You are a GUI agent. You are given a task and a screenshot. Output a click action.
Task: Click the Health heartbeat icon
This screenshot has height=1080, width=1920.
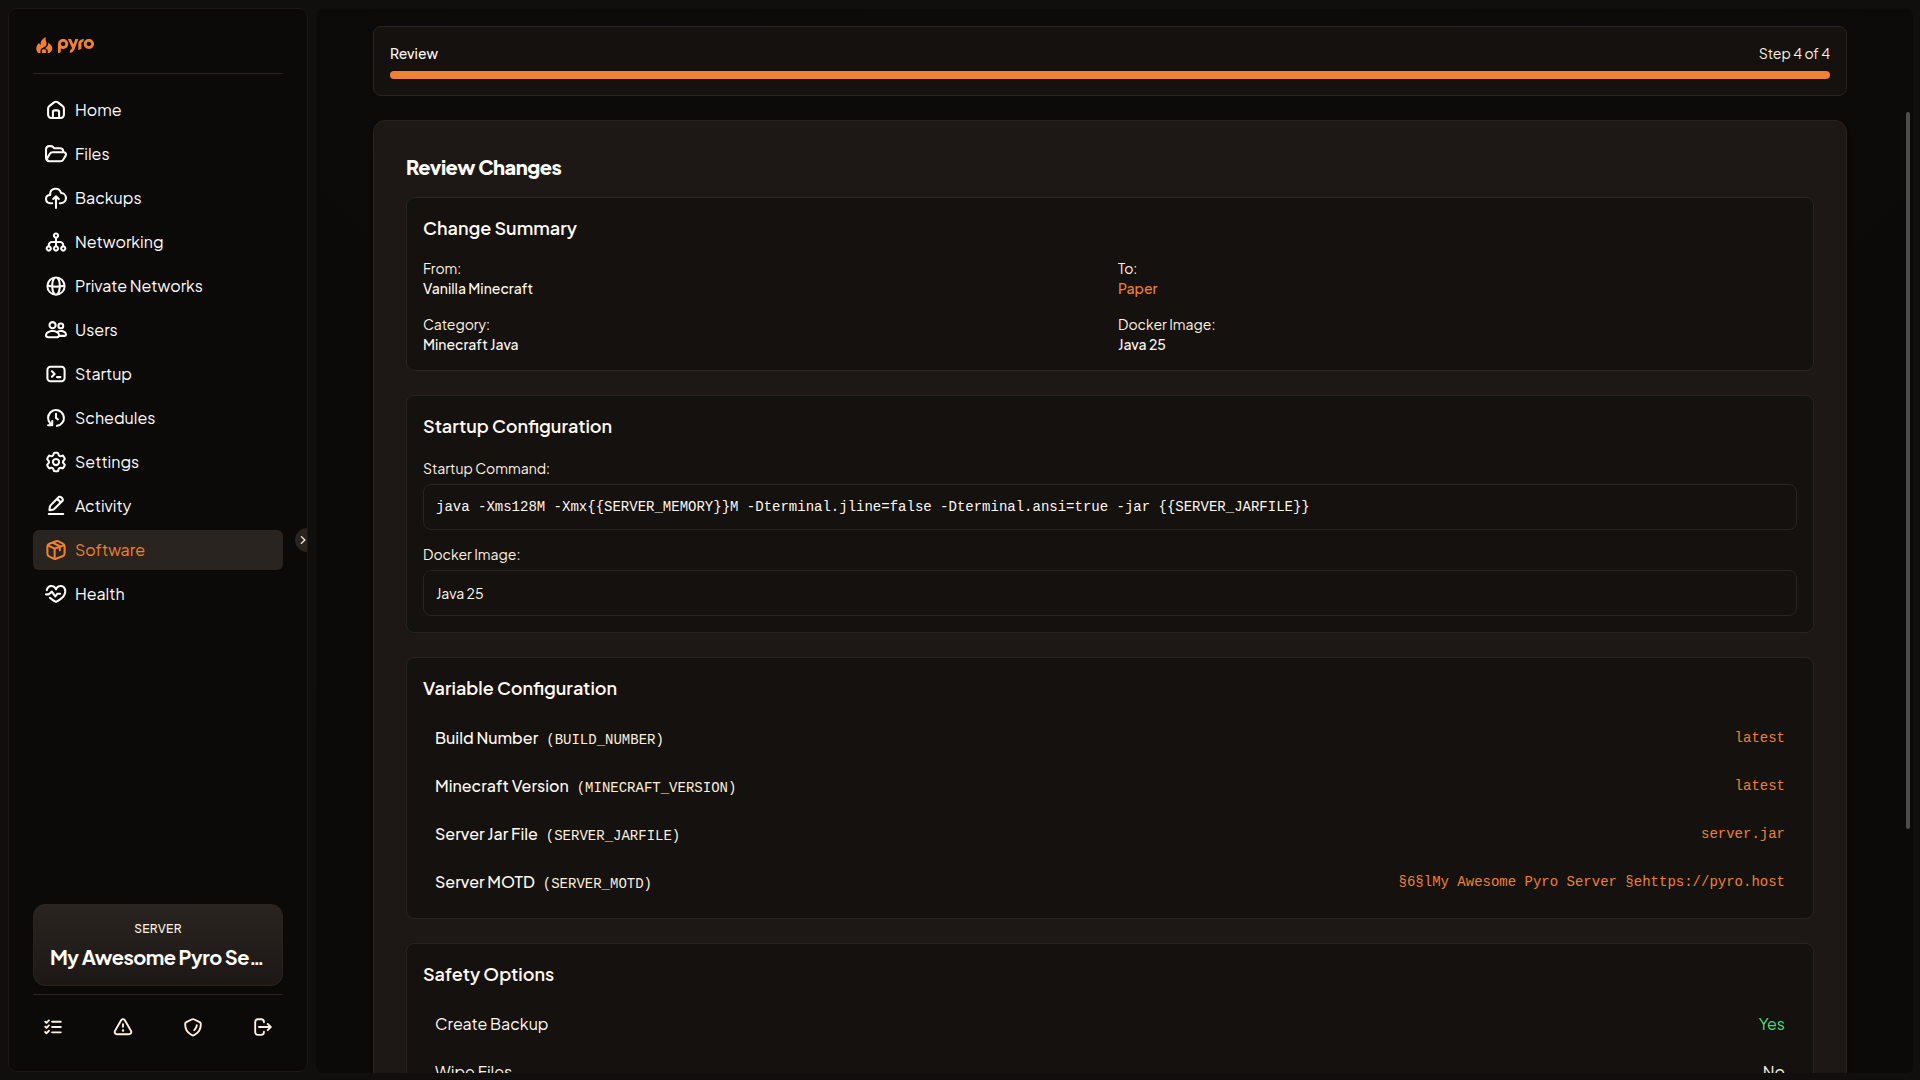pos(56,594)
